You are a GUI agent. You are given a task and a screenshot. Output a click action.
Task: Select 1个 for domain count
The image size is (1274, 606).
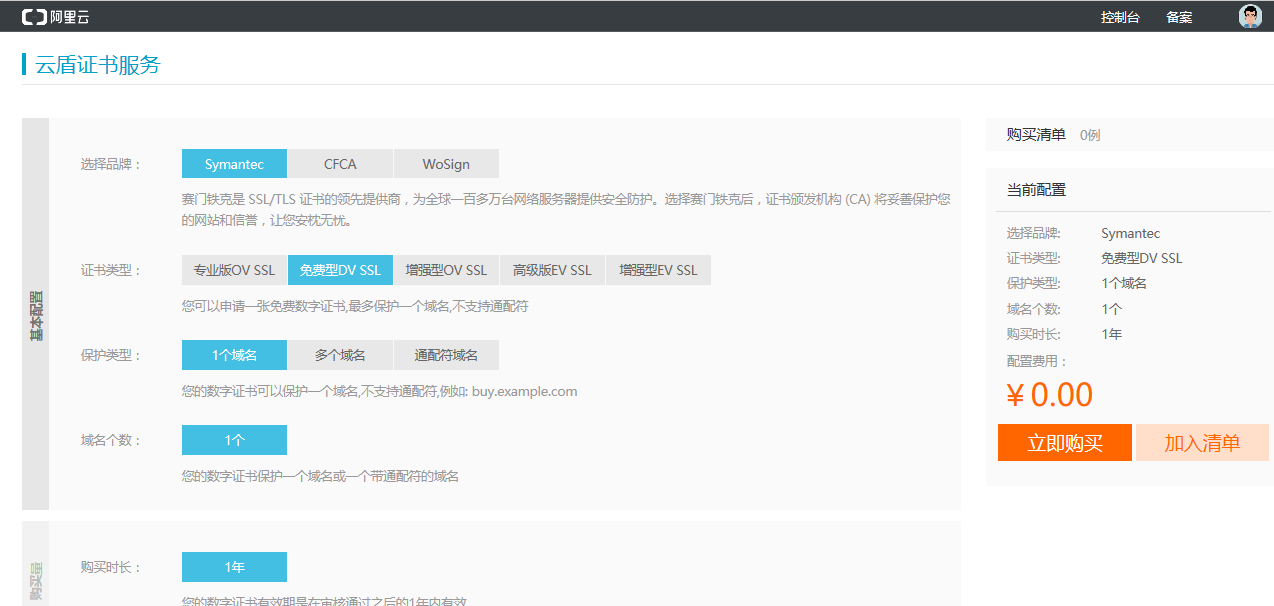pos(234,440)
